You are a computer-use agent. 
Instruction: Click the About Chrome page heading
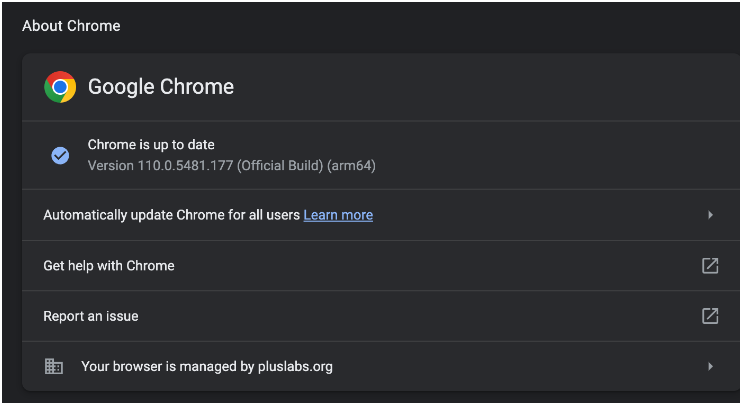click(71, 26)
